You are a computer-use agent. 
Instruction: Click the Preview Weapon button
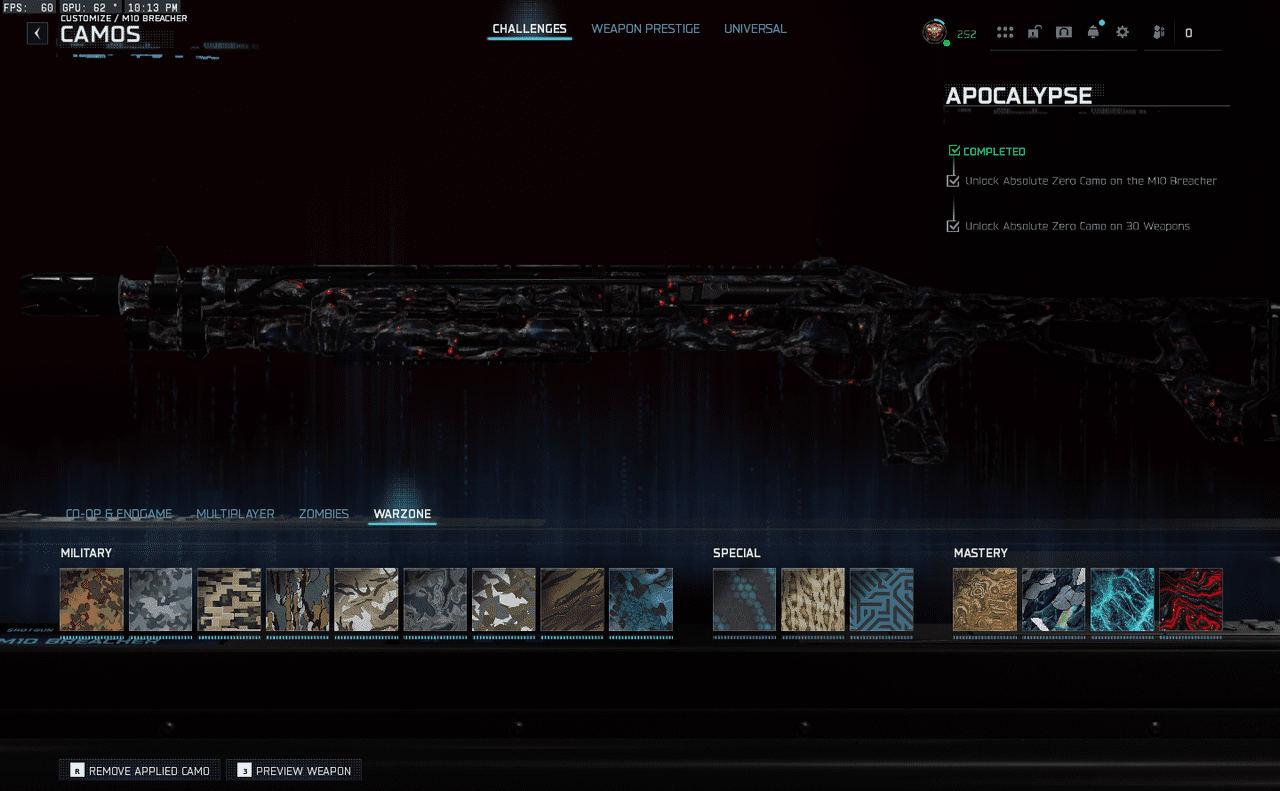click(294, 770)
